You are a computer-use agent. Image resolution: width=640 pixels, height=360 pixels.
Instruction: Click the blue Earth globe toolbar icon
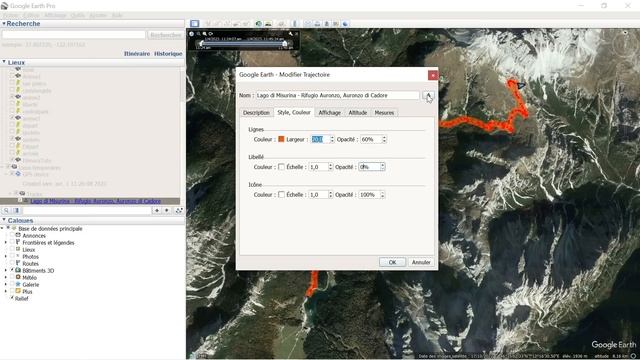coord(345,24)
